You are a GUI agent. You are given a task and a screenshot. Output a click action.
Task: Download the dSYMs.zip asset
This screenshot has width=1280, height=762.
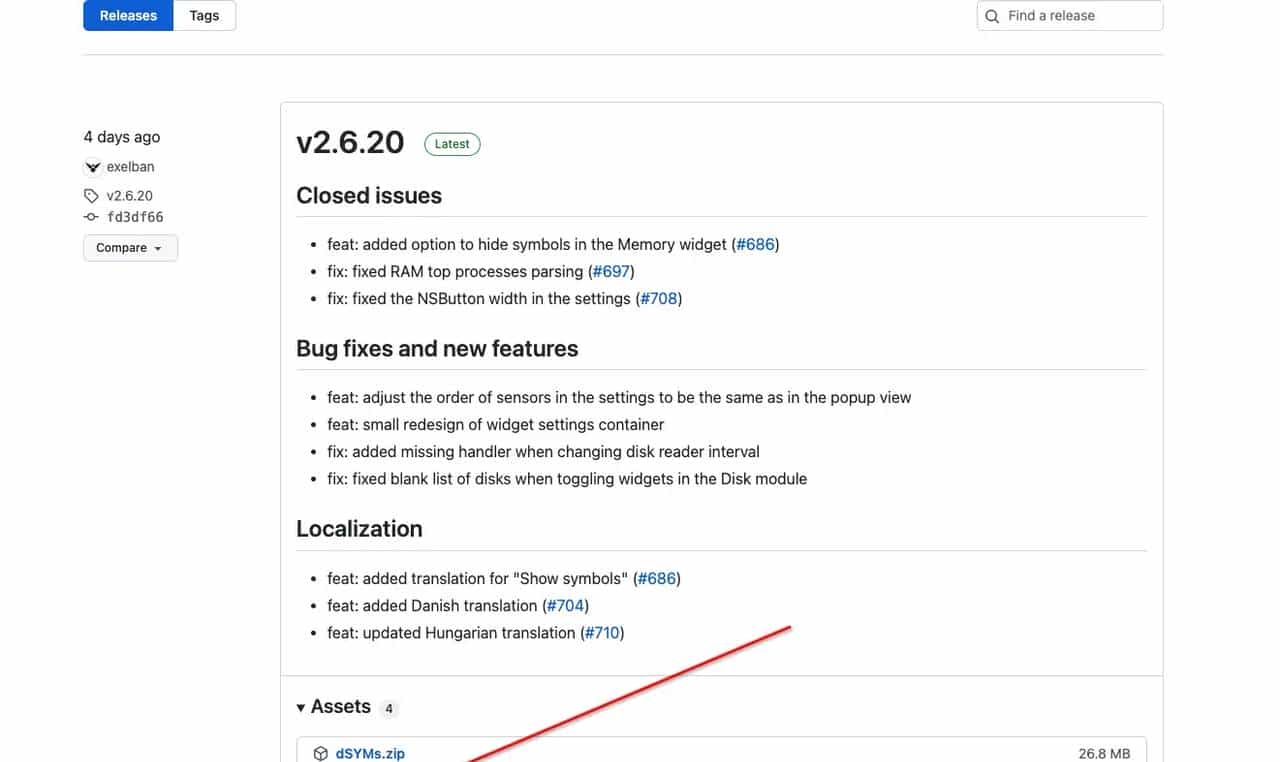pos(370,753)
